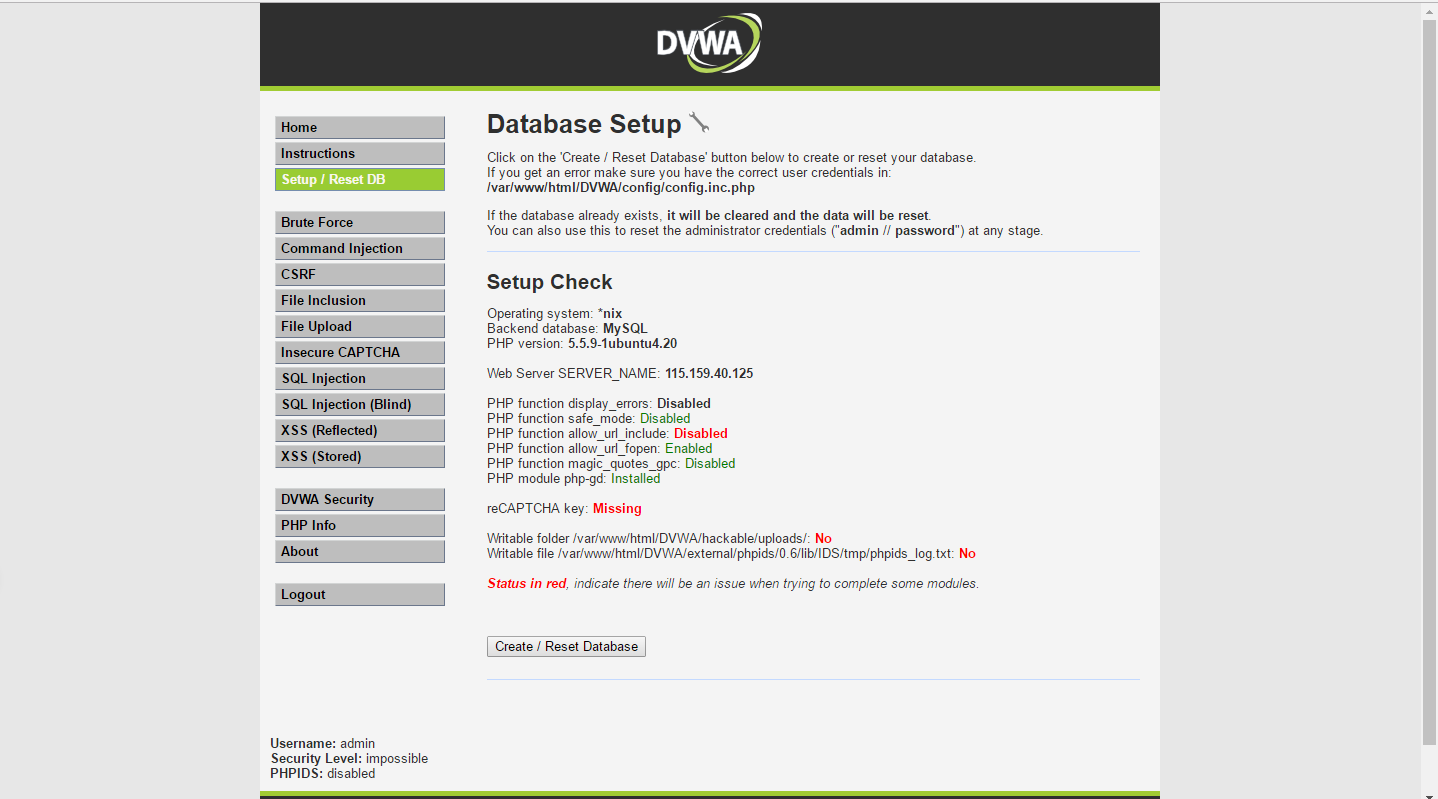Click safe_mode Disabled status
This screenshot has height=799, width=1438.
[665, 418]
